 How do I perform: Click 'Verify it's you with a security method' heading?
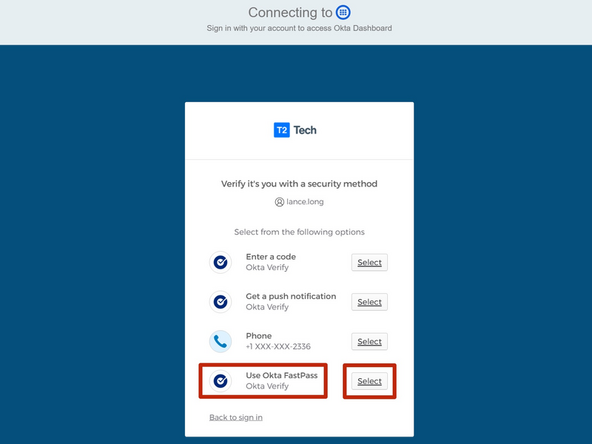(299, 184)
